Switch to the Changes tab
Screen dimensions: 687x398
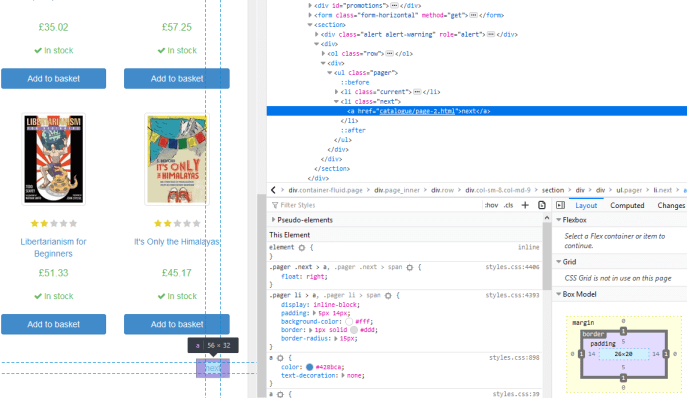671,205
